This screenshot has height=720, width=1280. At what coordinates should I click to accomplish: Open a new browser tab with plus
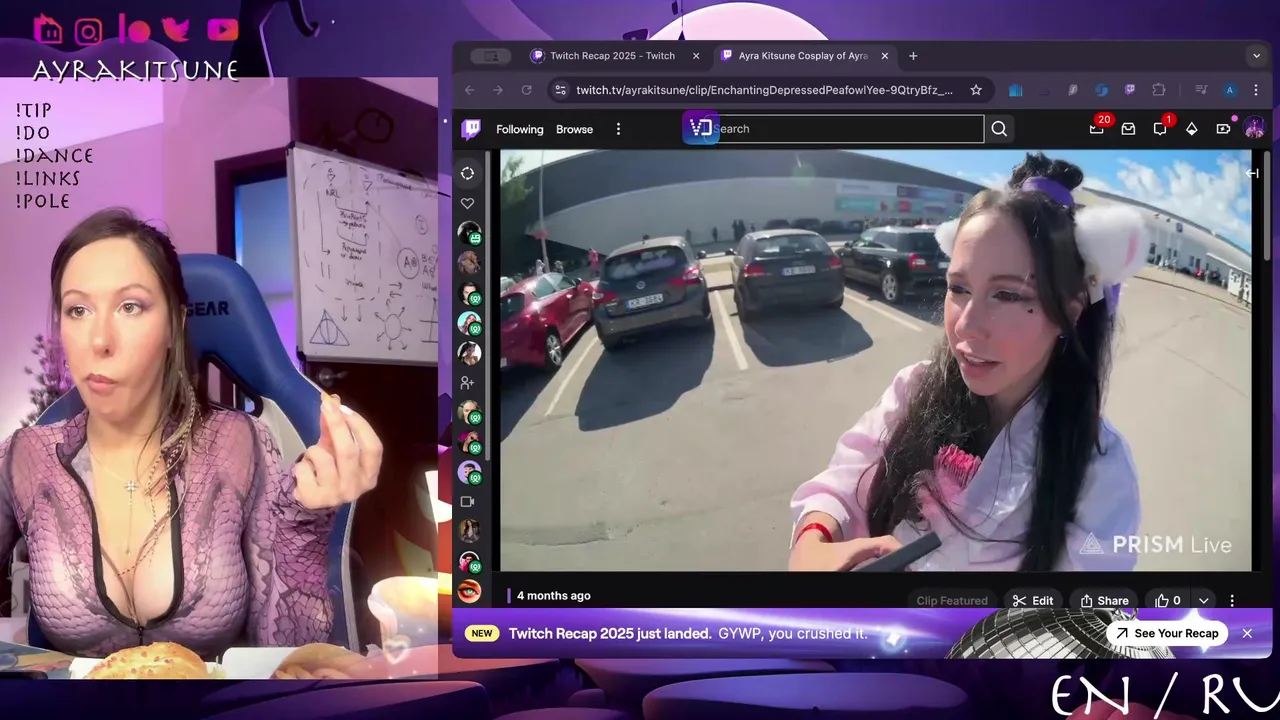913,56
